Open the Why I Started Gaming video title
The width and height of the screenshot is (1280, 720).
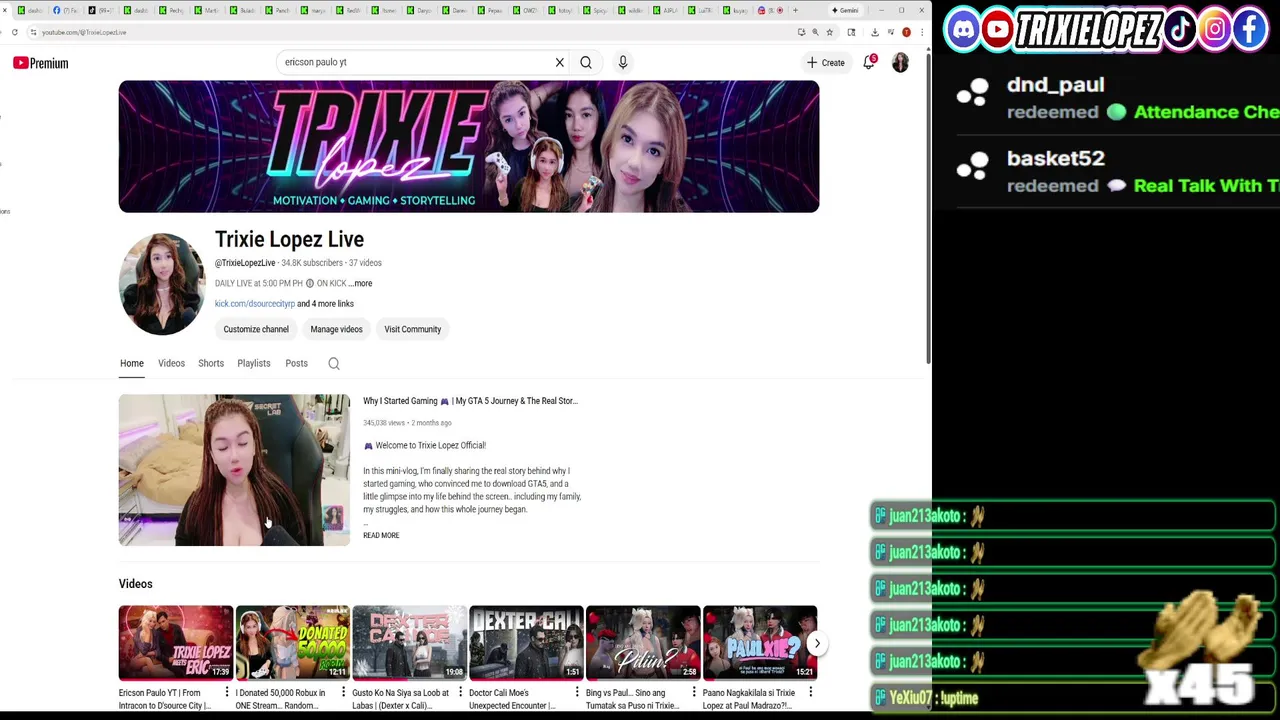(x=470, y=401)
